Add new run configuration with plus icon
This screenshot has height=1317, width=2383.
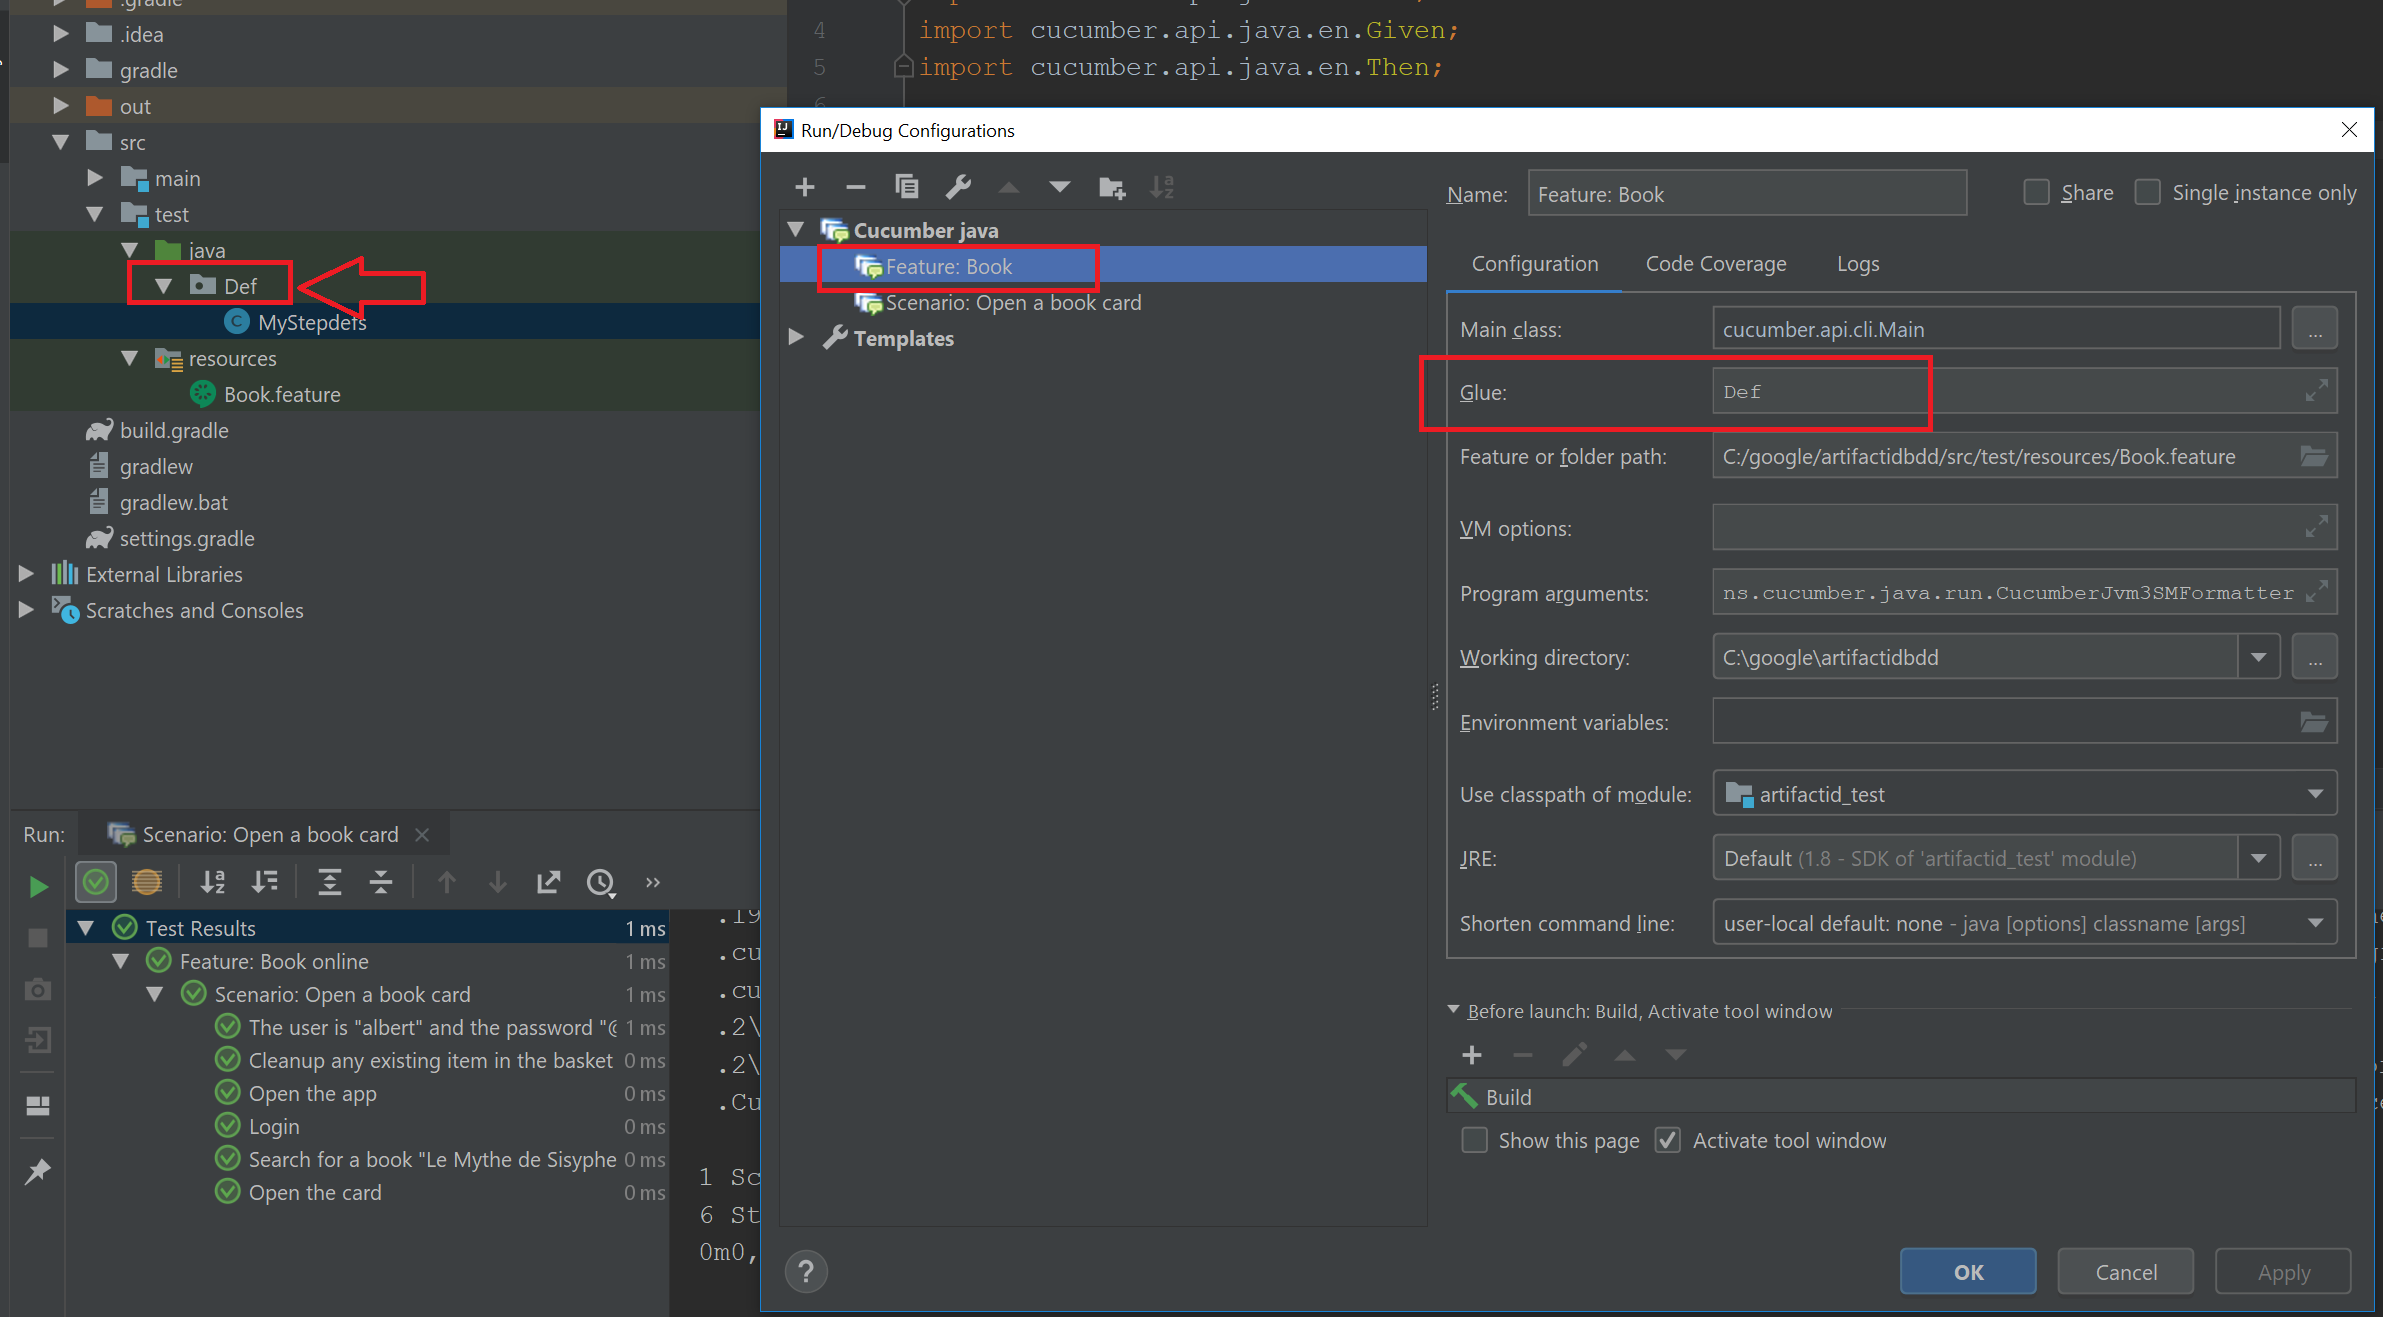tap(804, 187)
